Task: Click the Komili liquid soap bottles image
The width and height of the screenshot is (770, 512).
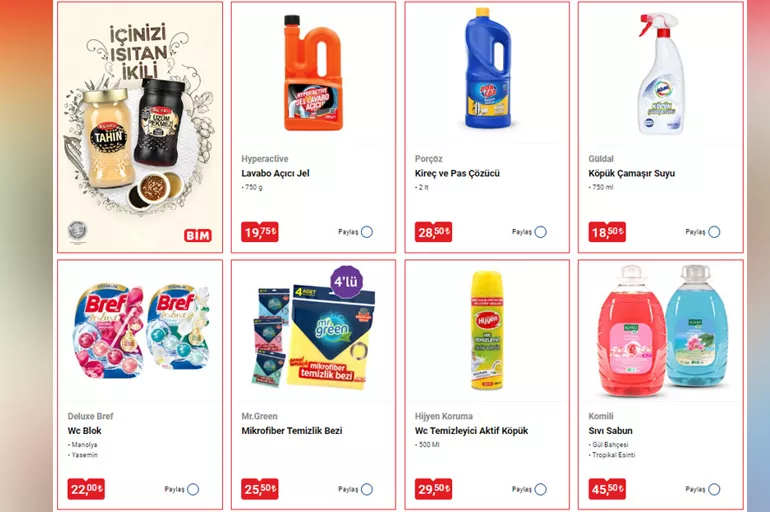Action: pos(661,330)
